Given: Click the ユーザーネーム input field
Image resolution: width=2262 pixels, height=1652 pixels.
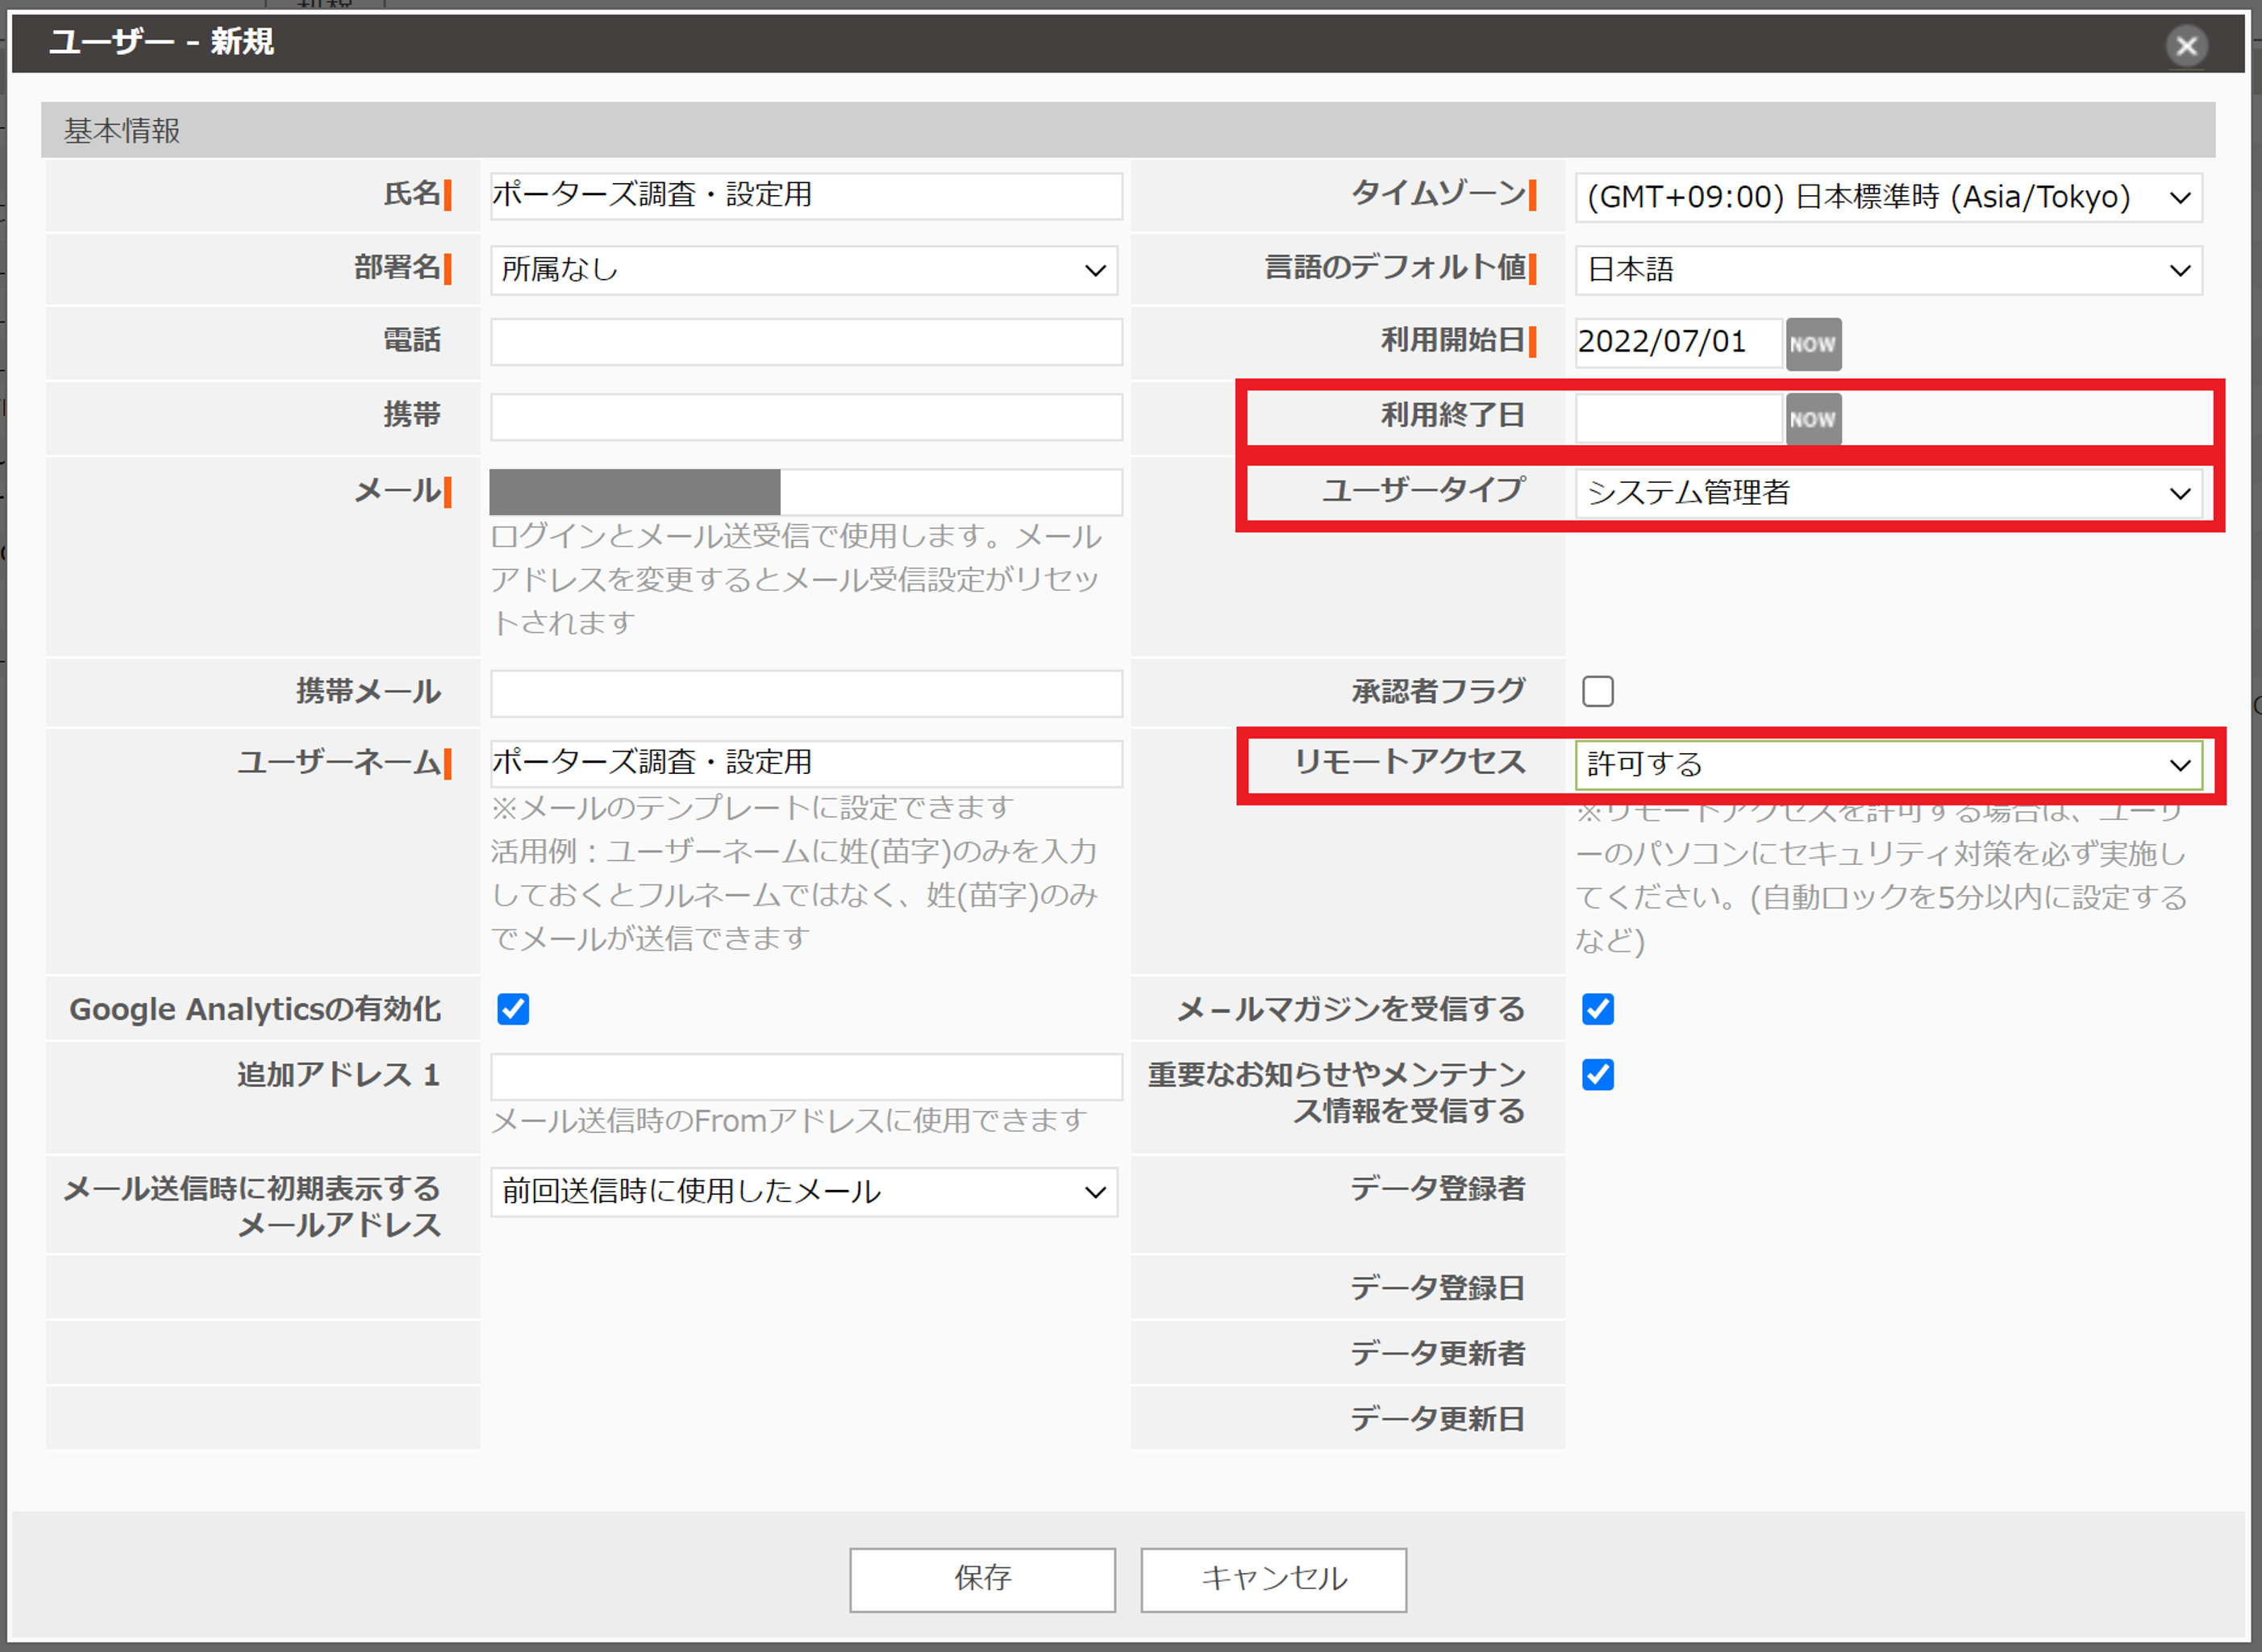Looking at the screenshot, I should point(806,763).
